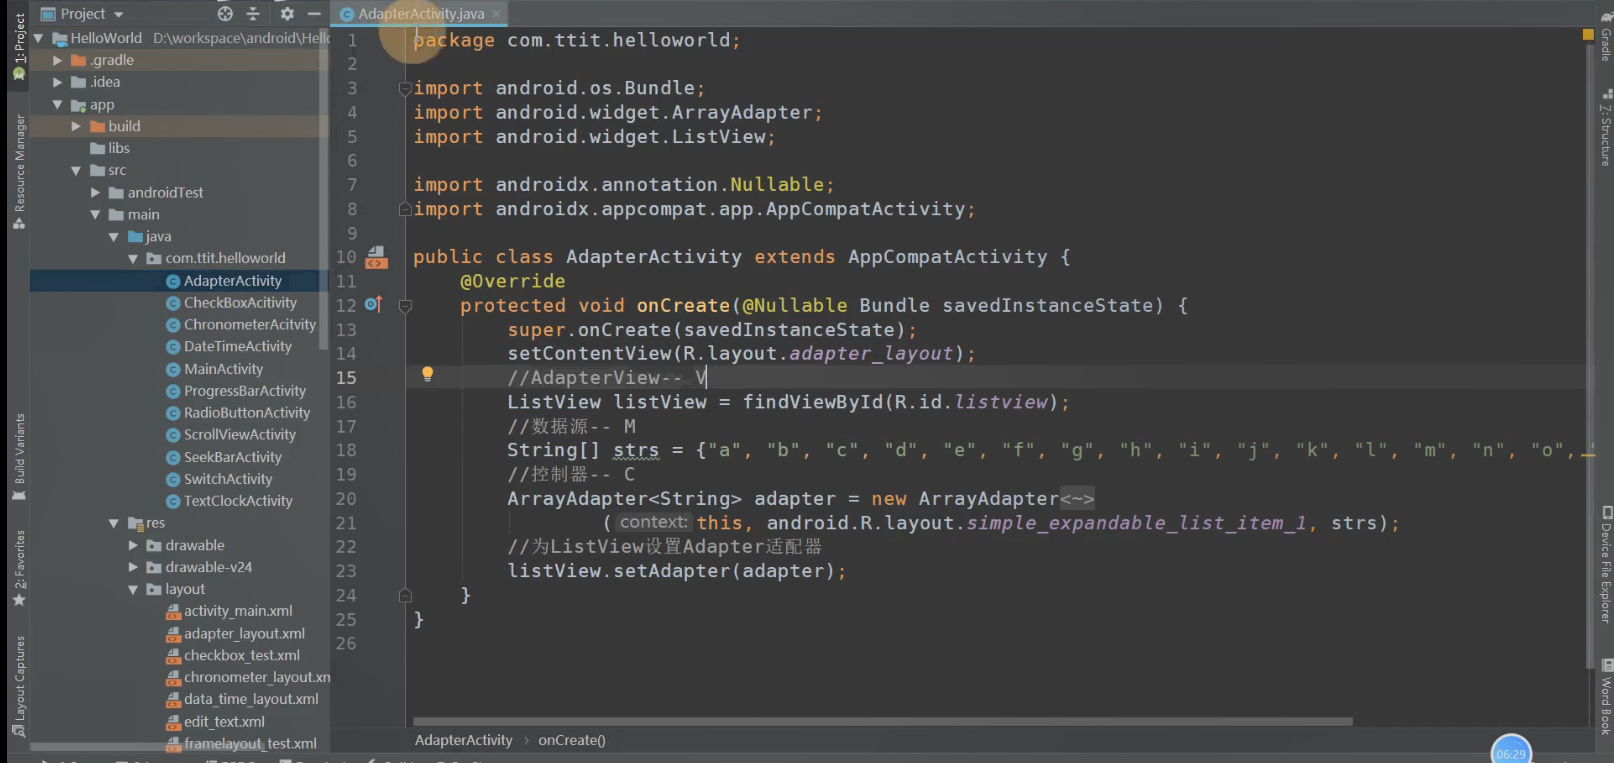Open the Layout Captures tool window
This screenshot has width=1614, height=763.
(x=18, y=686)
